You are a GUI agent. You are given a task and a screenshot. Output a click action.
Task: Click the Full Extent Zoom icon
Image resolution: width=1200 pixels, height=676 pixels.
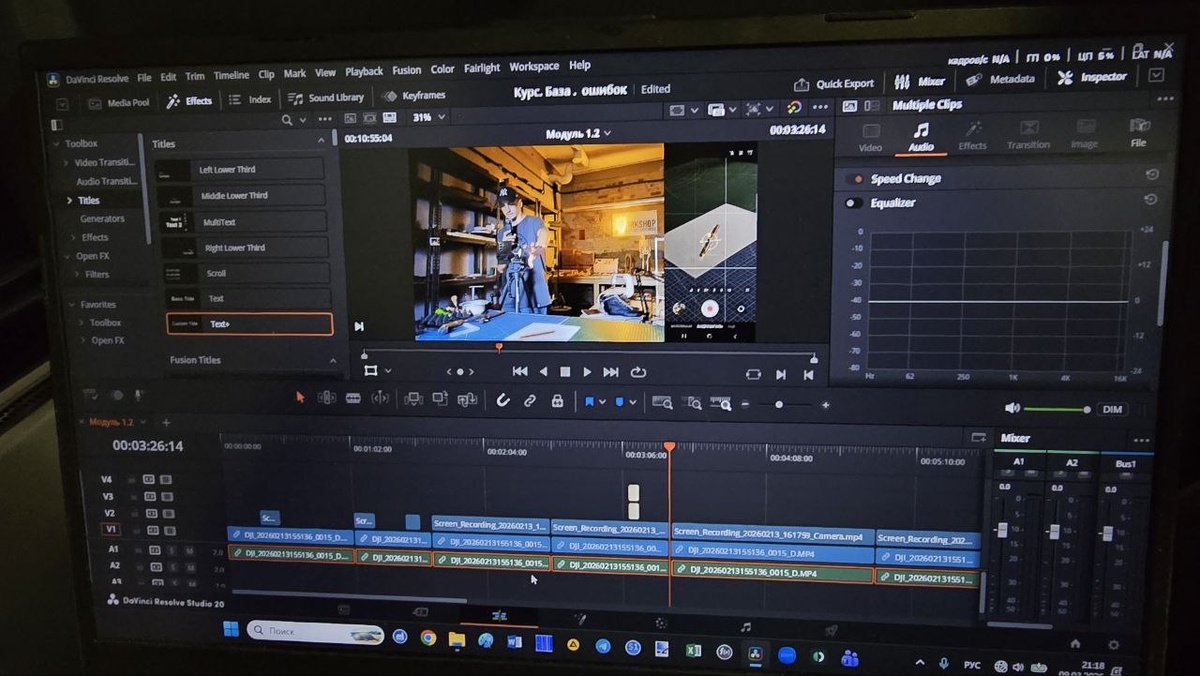[x=662, y=402]
